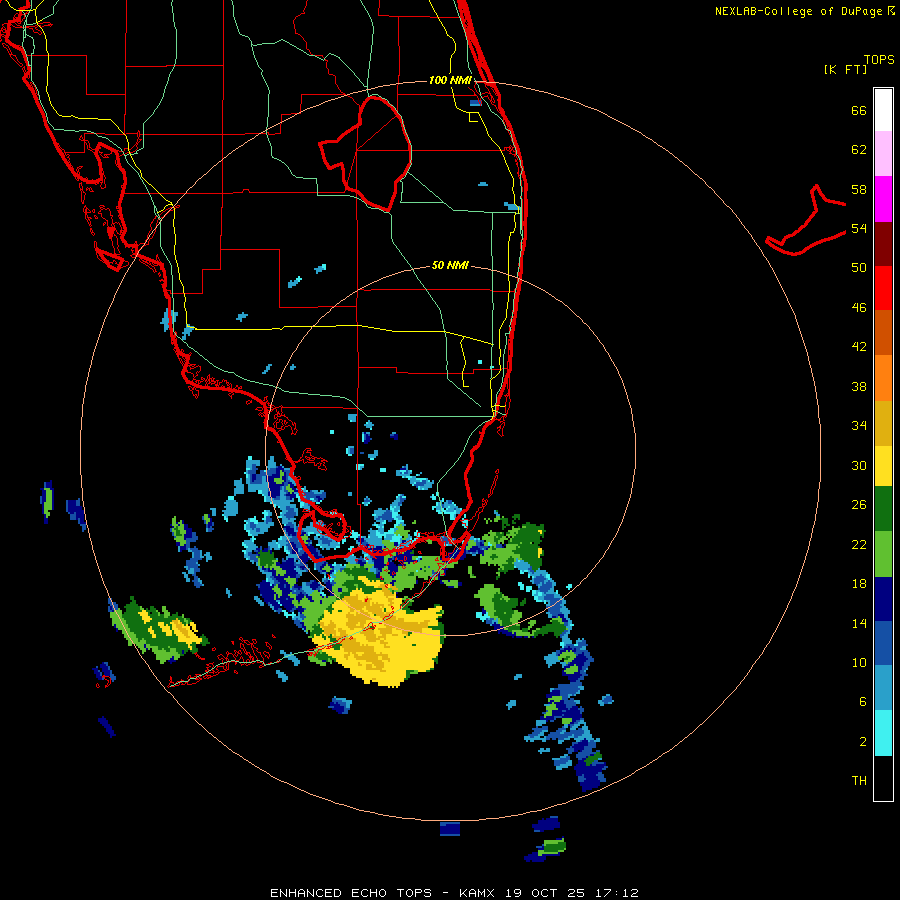The width and height of the screenshot is (900, 900).
Task: Click the medium blue legend swatch
Action: (883, 643)
